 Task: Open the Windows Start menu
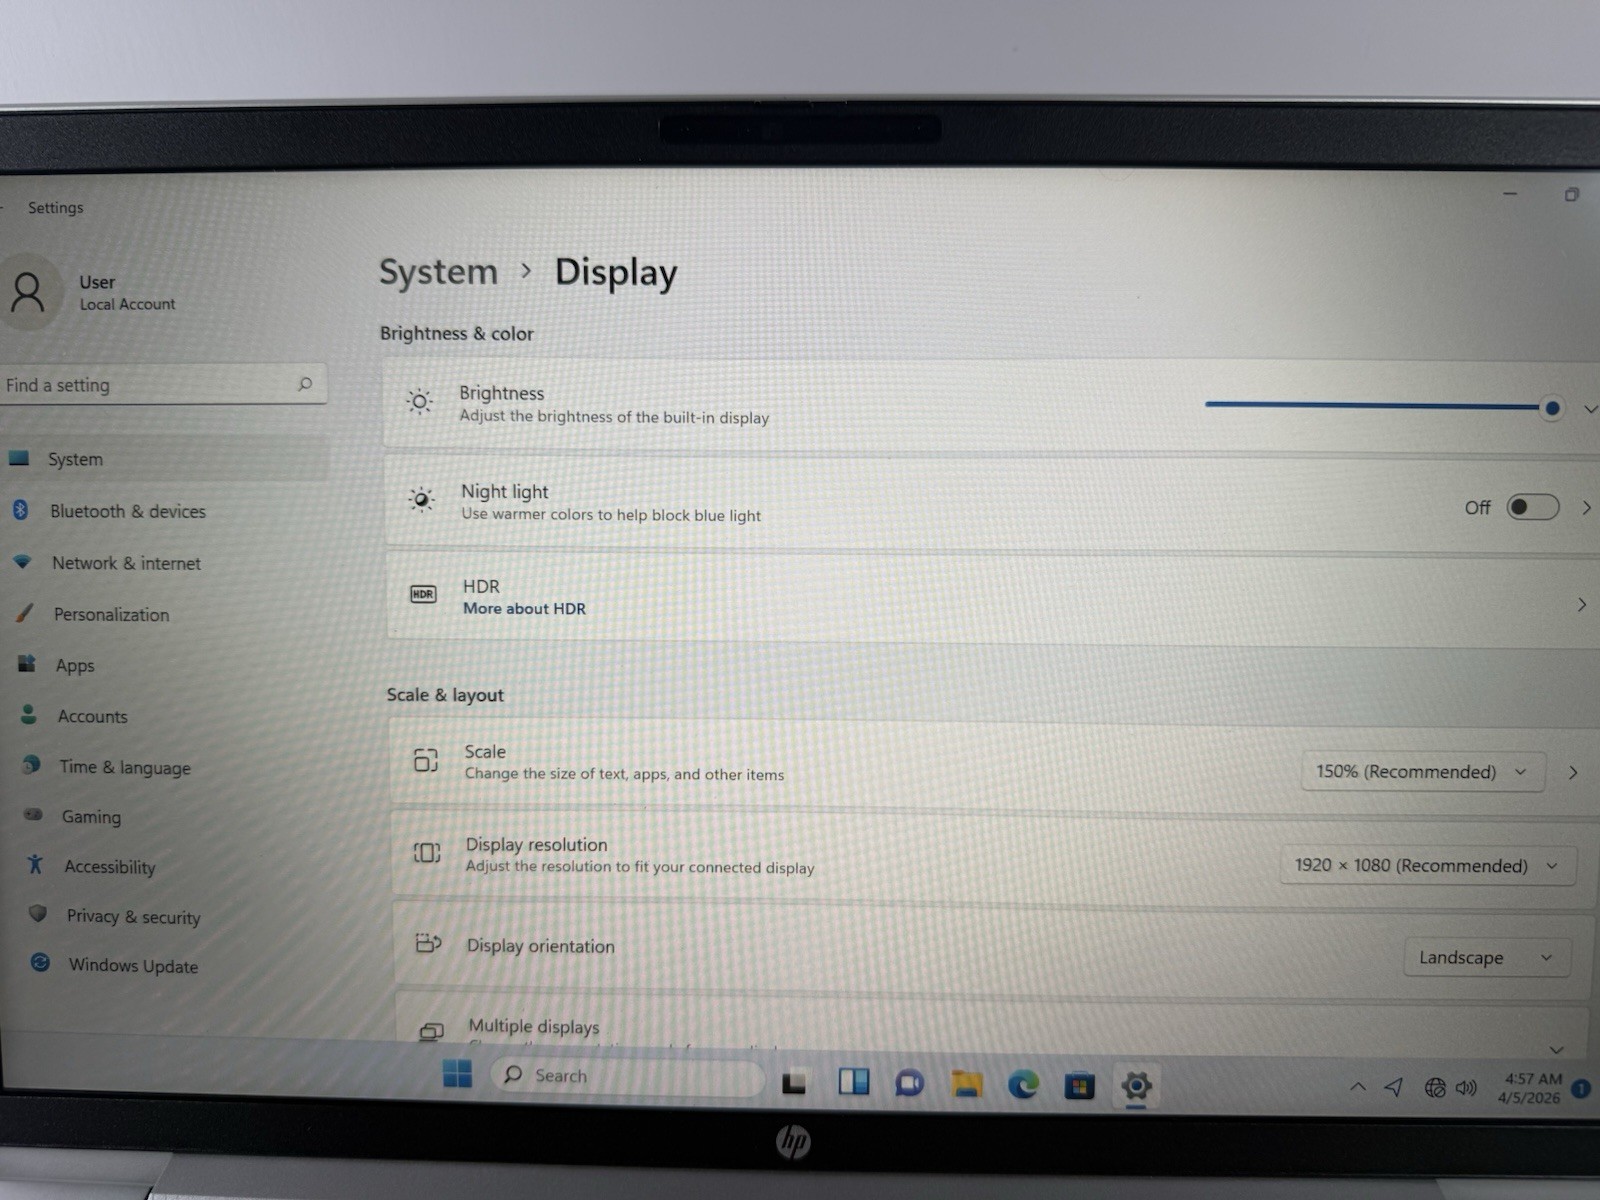coord(457,1073)
